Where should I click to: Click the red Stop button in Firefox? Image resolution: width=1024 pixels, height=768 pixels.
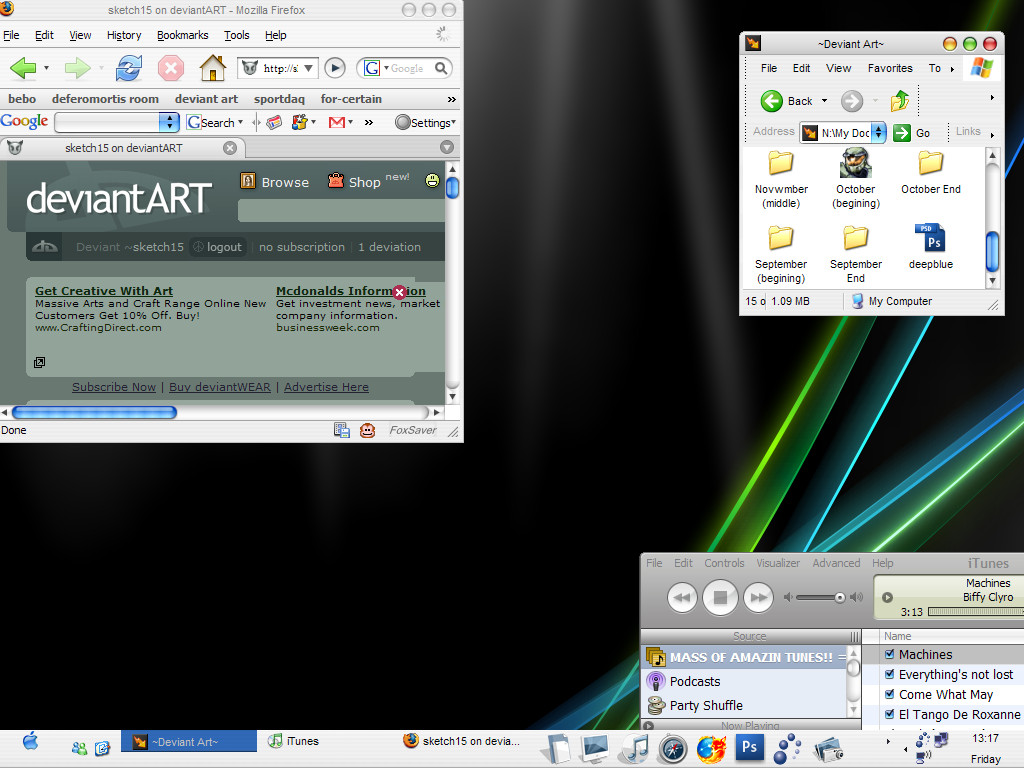point(171,68)
